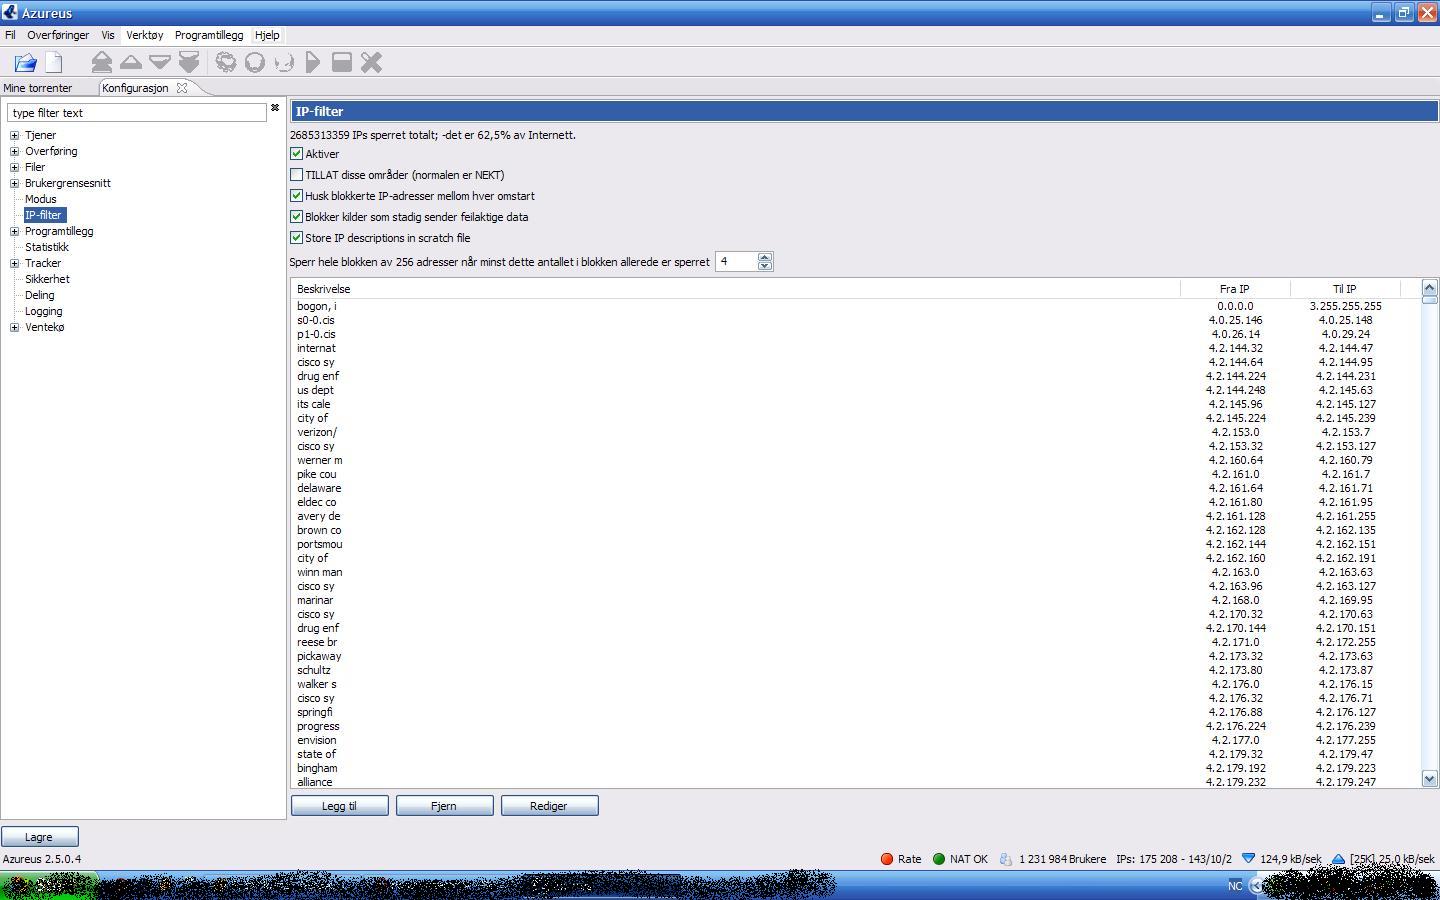Click IP list scrollbar up arrow
The width and height of the screenshot is (1440, 900).
click(1429, 288)
